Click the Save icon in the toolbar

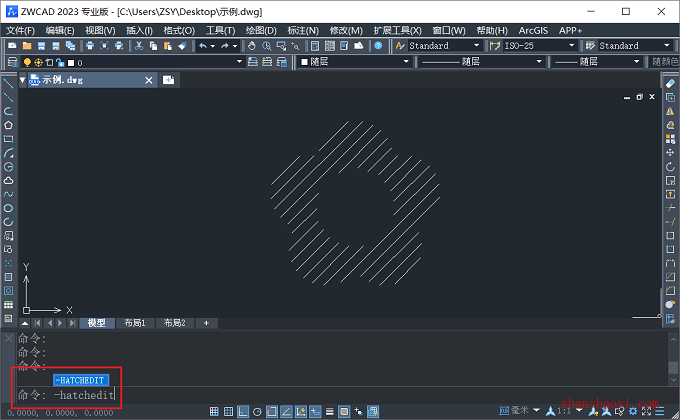(x=41, y=46)
